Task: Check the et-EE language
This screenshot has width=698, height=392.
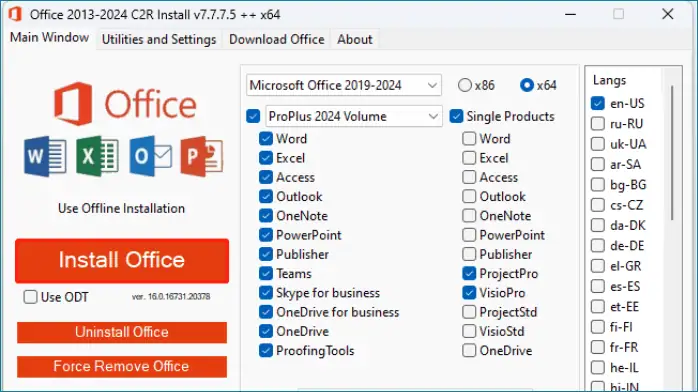Action: coord(597,307)
